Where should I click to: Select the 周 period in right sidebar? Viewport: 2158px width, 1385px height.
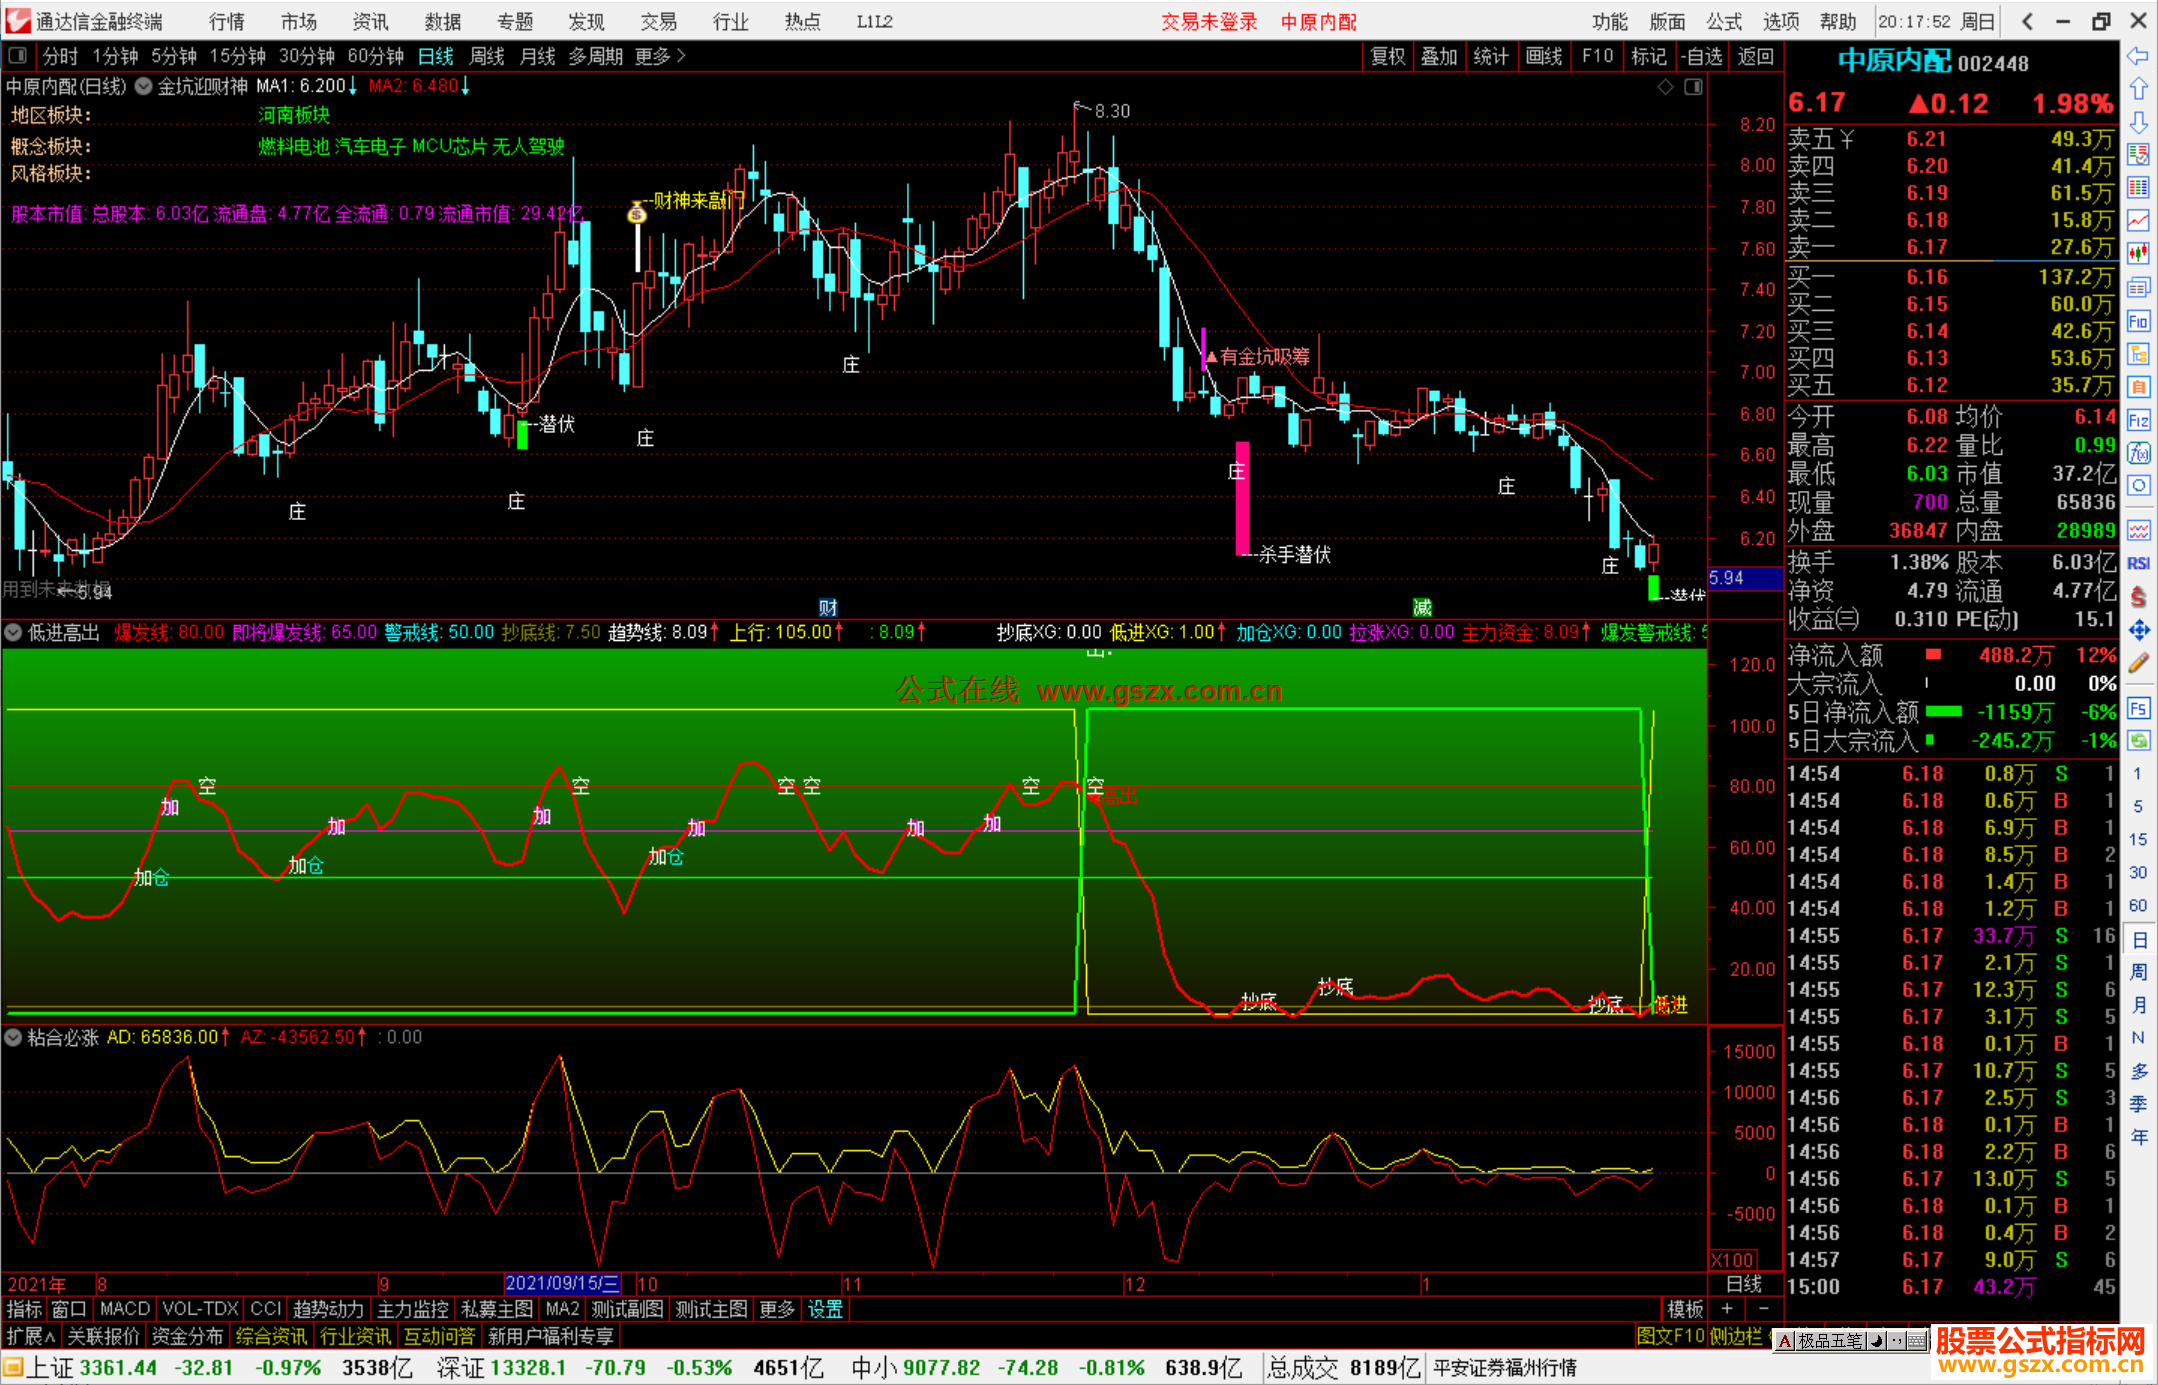coord(2138,972)
